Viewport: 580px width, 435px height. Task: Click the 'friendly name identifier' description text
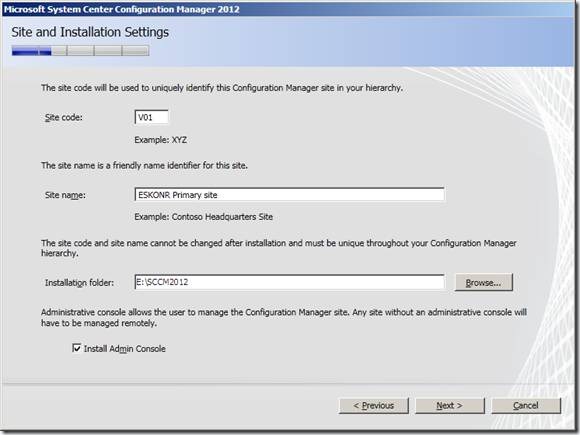click(144, 165)
